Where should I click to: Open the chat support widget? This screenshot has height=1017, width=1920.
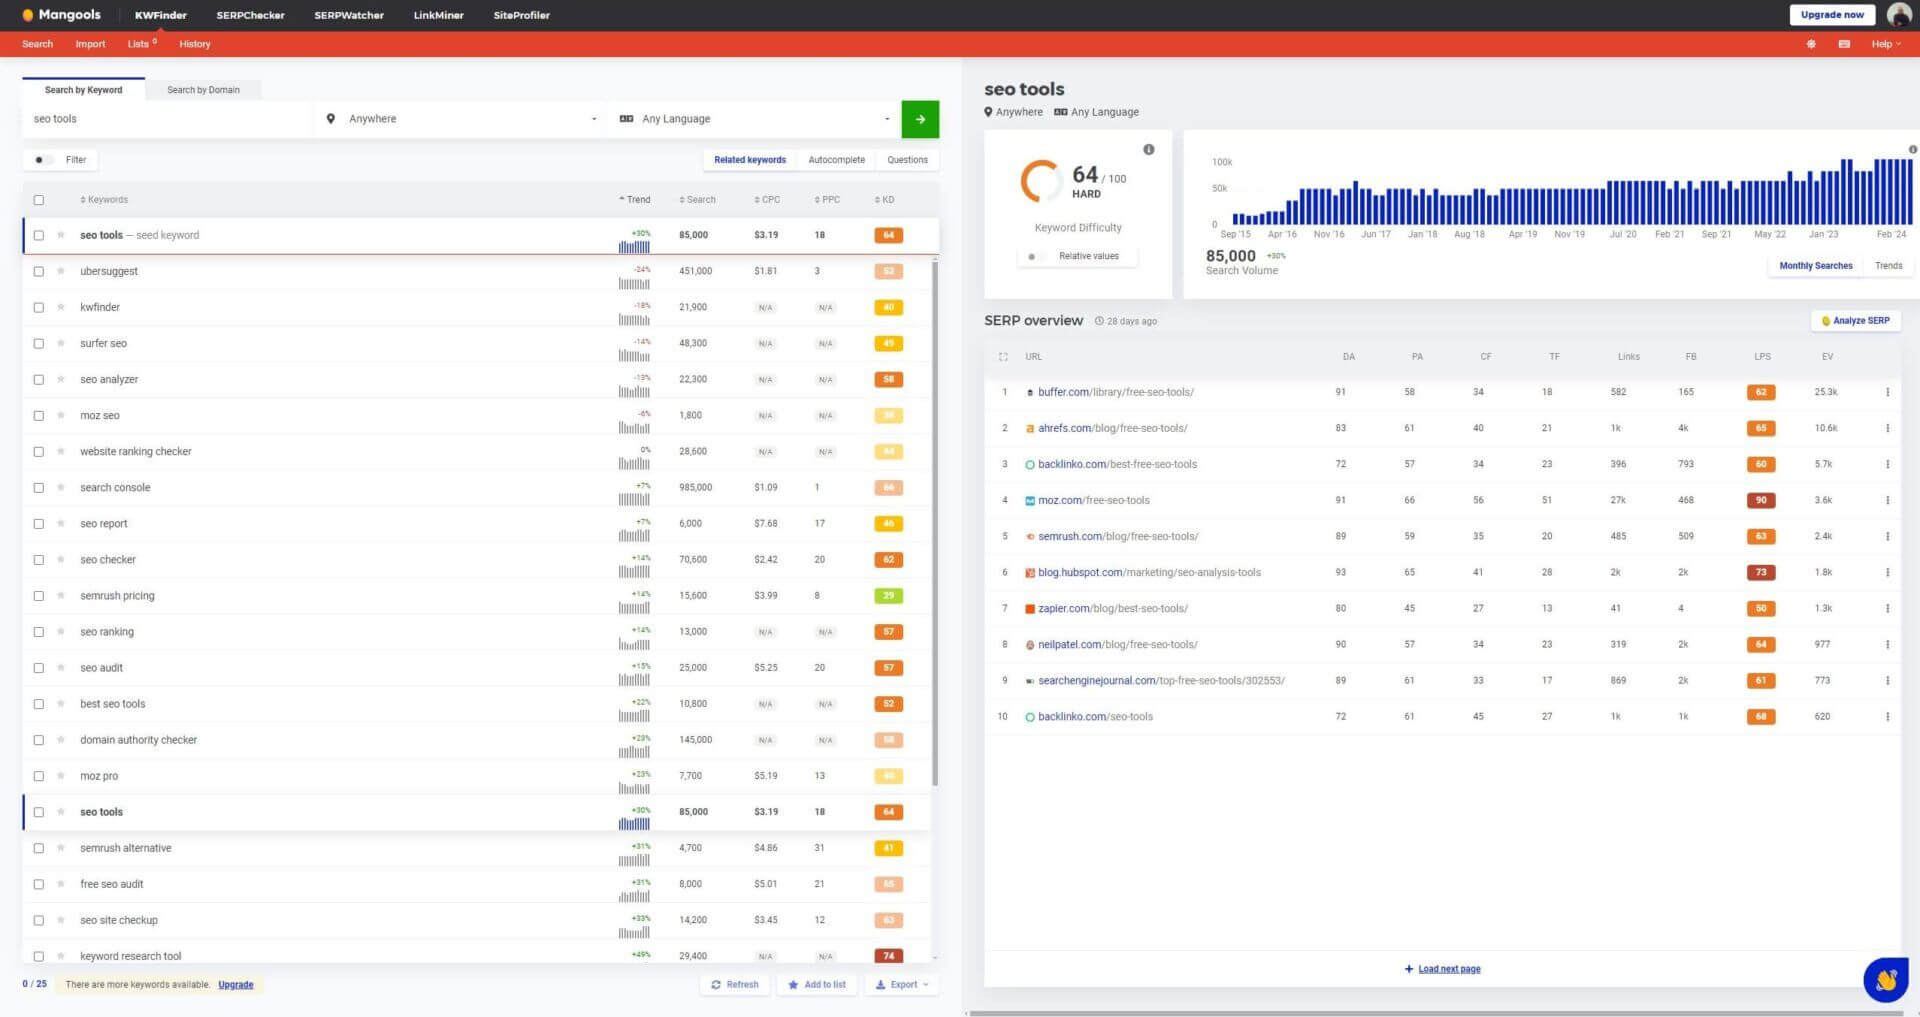tap(1885, 979)
